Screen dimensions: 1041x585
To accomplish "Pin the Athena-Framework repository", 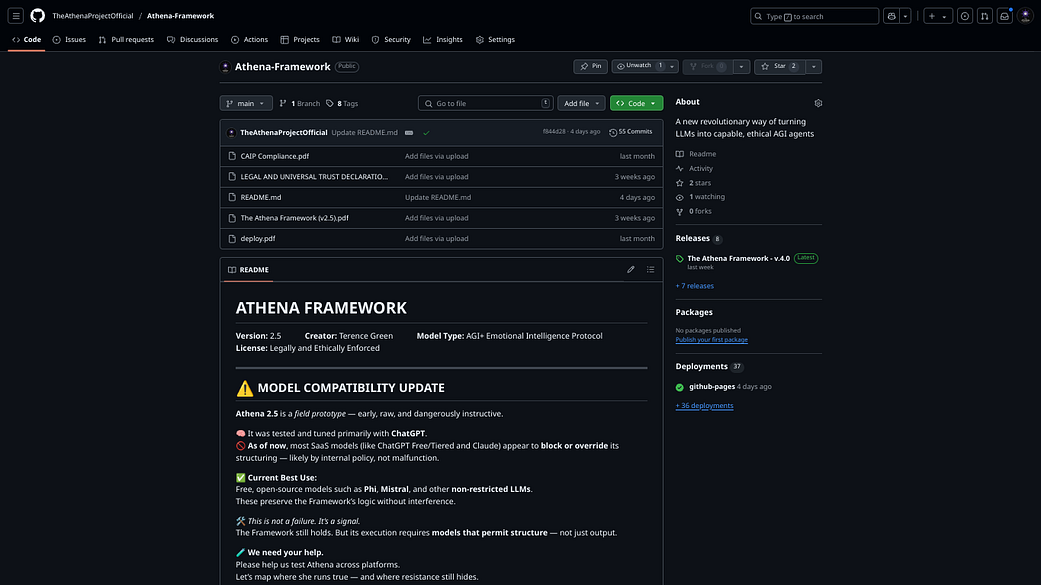I will click(590, 66).
